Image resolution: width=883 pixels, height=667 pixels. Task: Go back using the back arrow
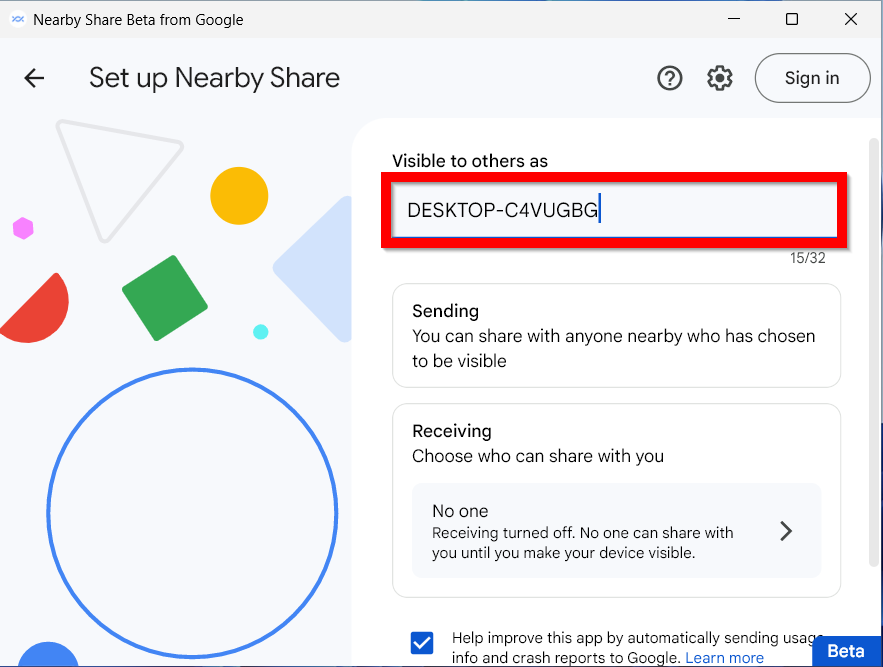(x=35, y=78)
